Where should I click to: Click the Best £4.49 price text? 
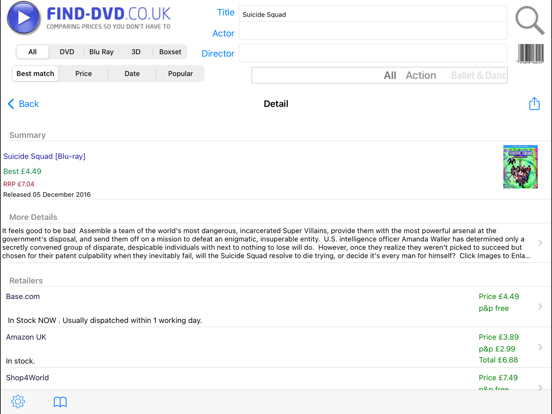point(22,171)
